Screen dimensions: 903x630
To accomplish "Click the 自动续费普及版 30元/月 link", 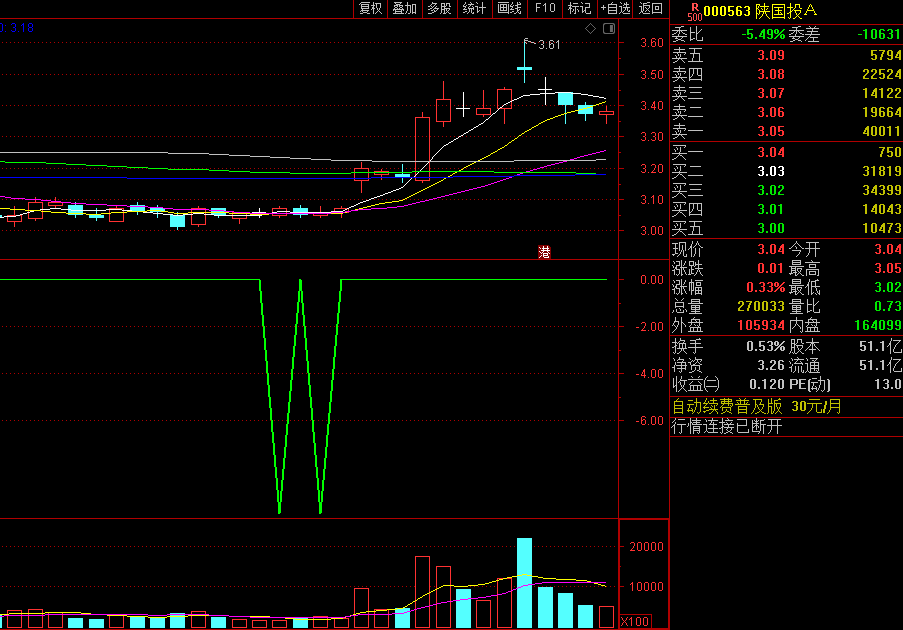I will point(757,407).
